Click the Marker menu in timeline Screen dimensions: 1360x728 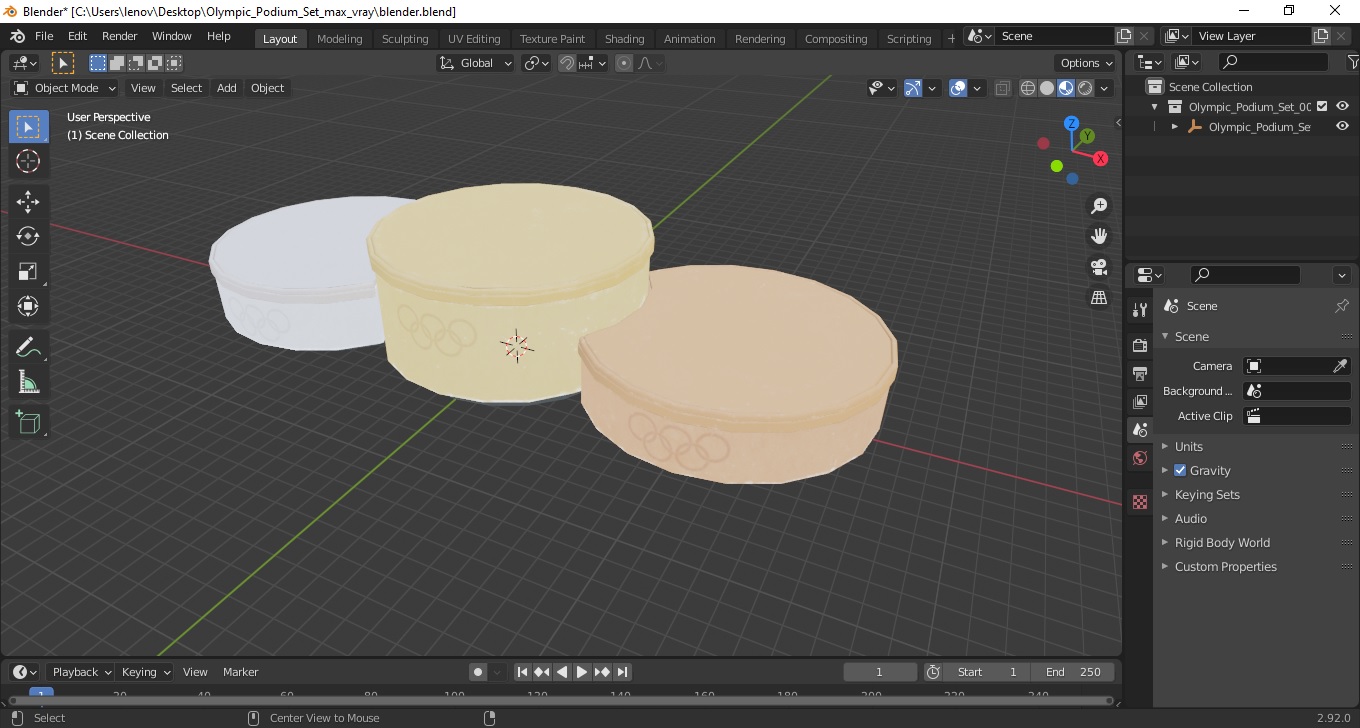[240, 672]
